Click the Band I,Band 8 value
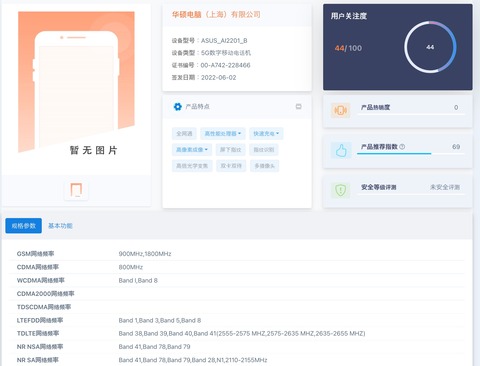 tap(138, 280)
